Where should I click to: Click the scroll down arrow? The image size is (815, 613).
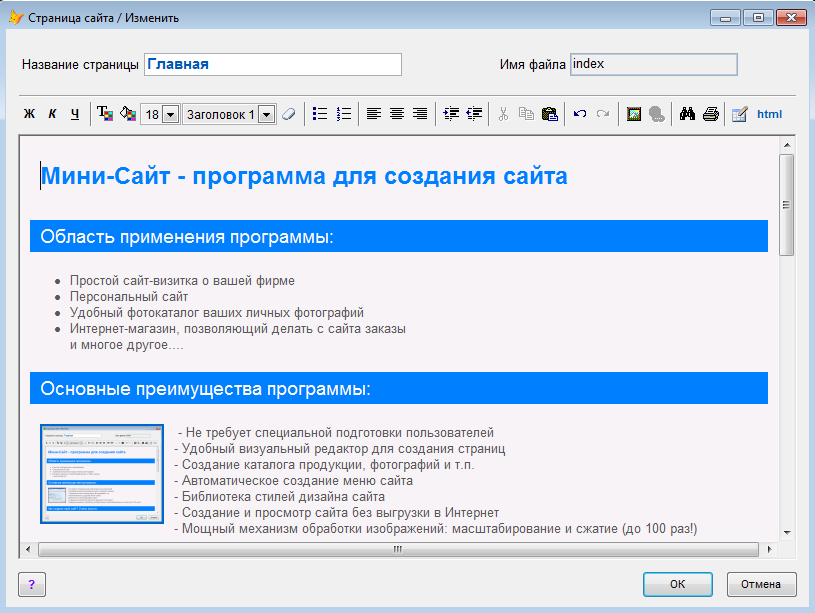(787, 532)
